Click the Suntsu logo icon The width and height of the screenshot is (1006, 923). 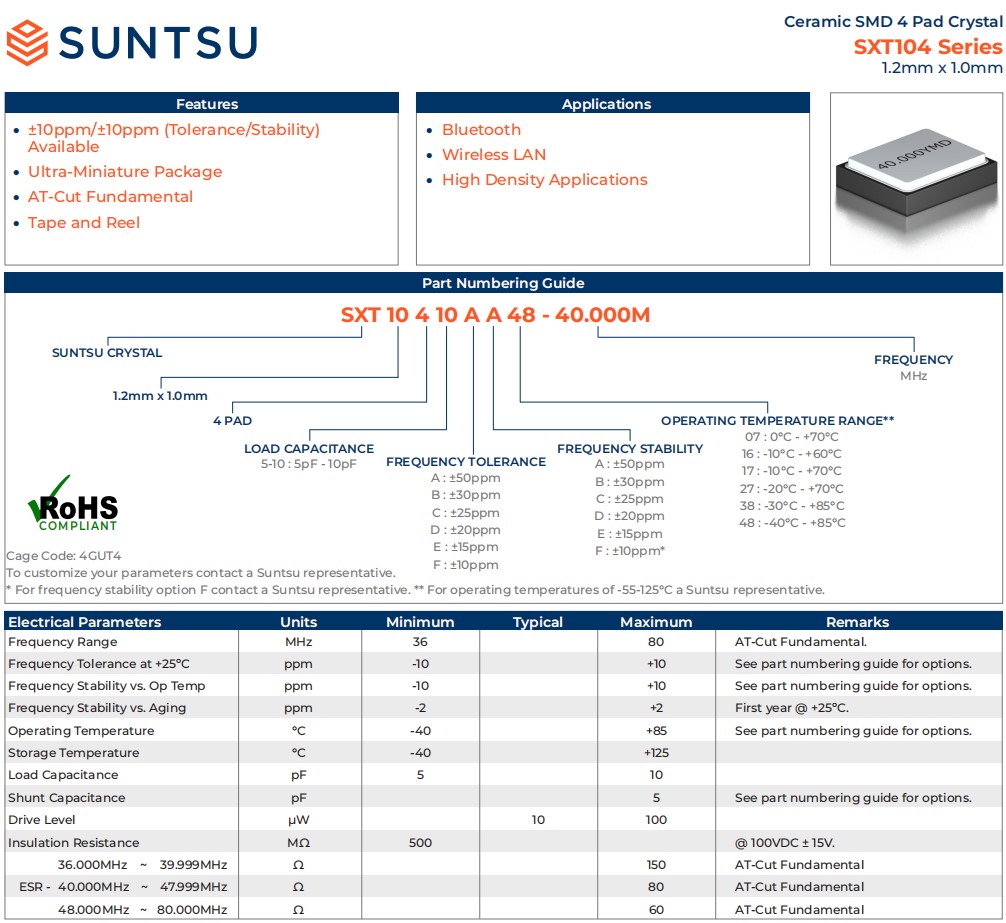(x=27, y=43)
